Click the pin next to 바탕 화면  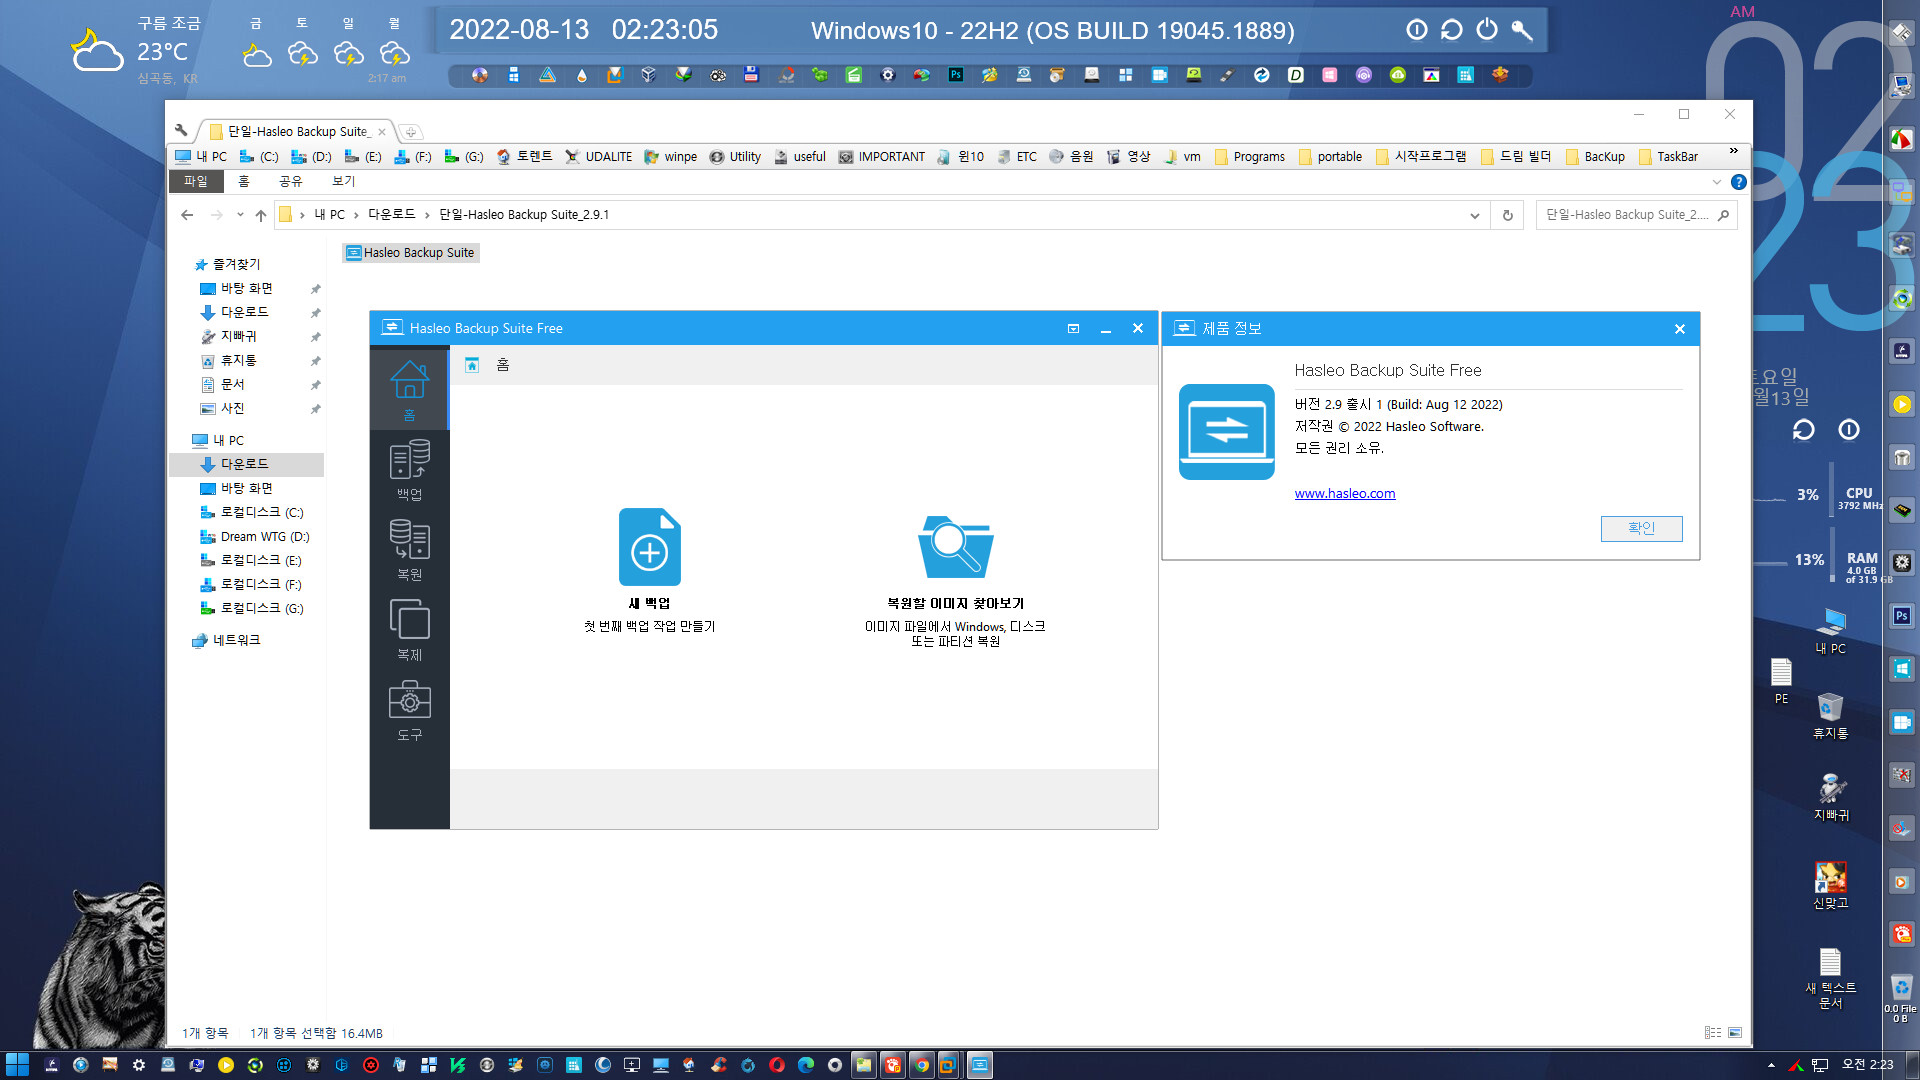point(315,289)
